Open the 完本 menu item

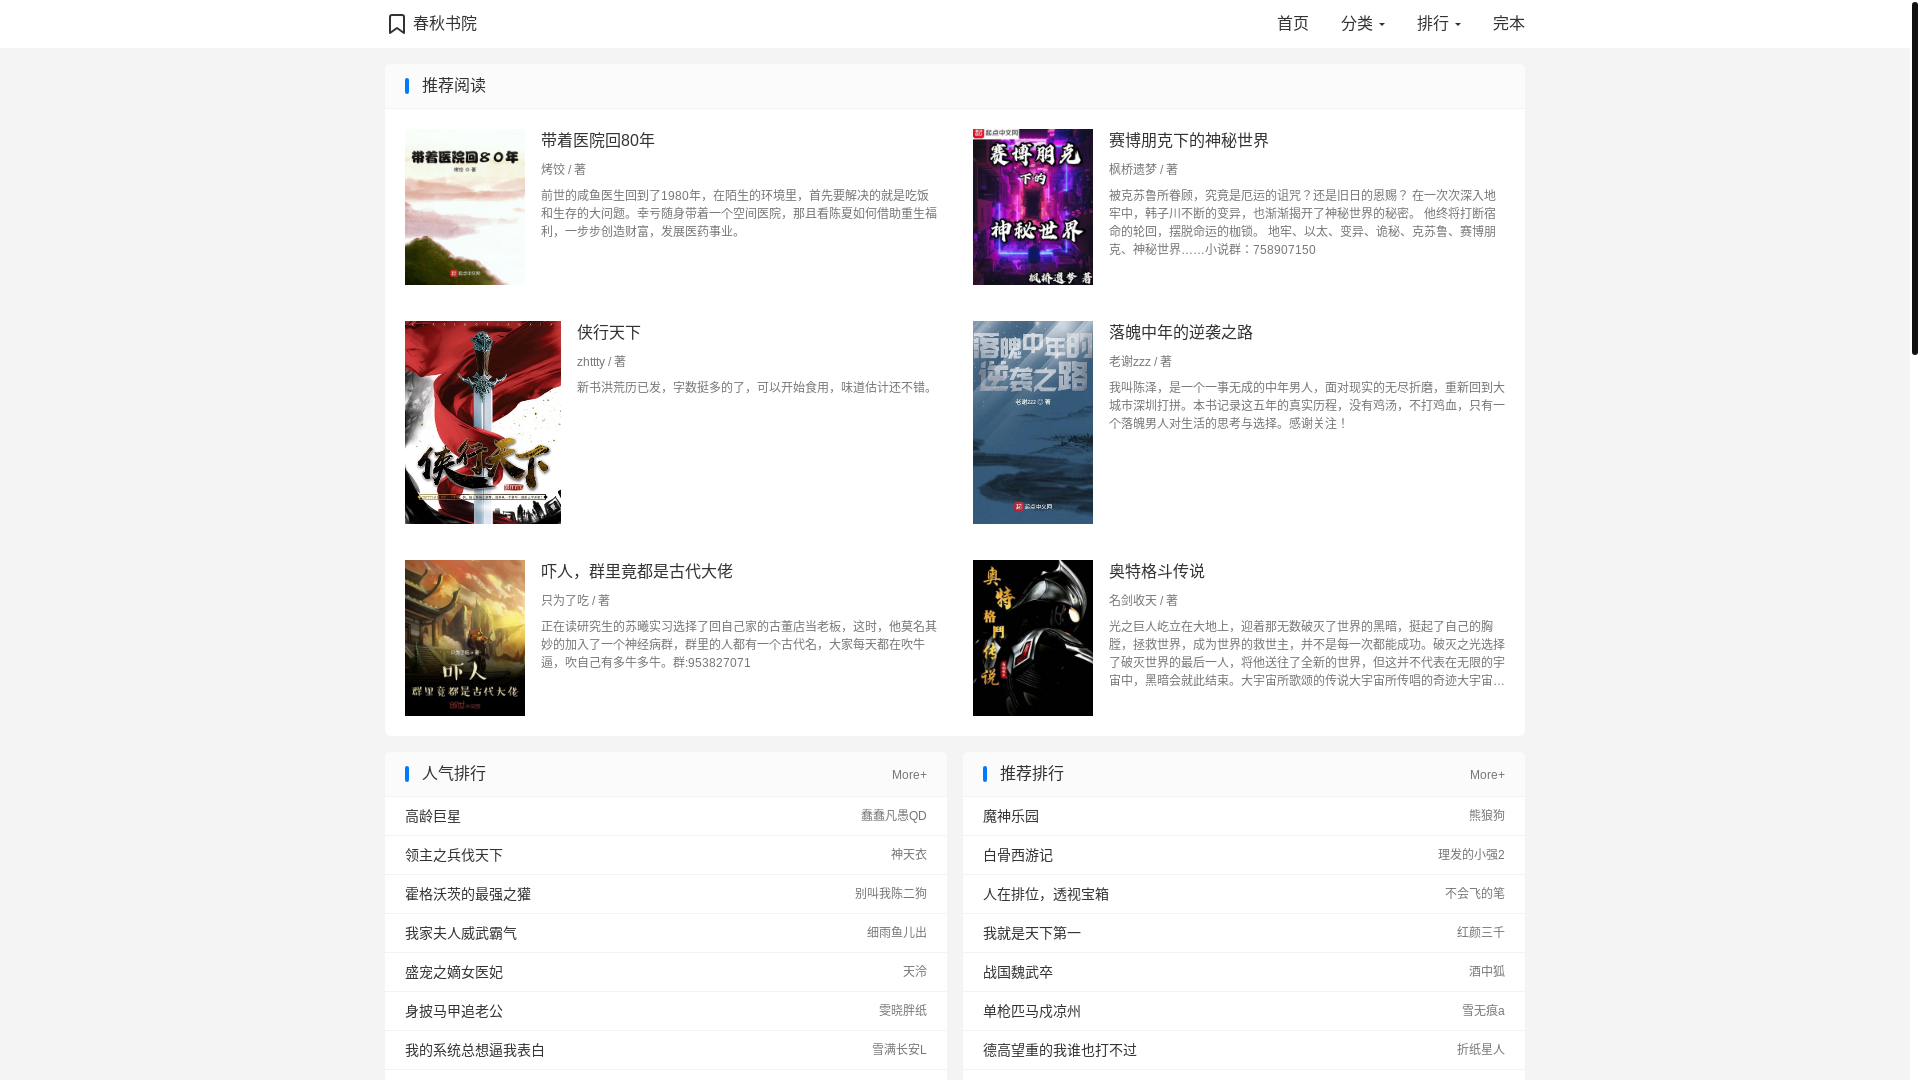pyautogui.click(x=1509, y=23)
